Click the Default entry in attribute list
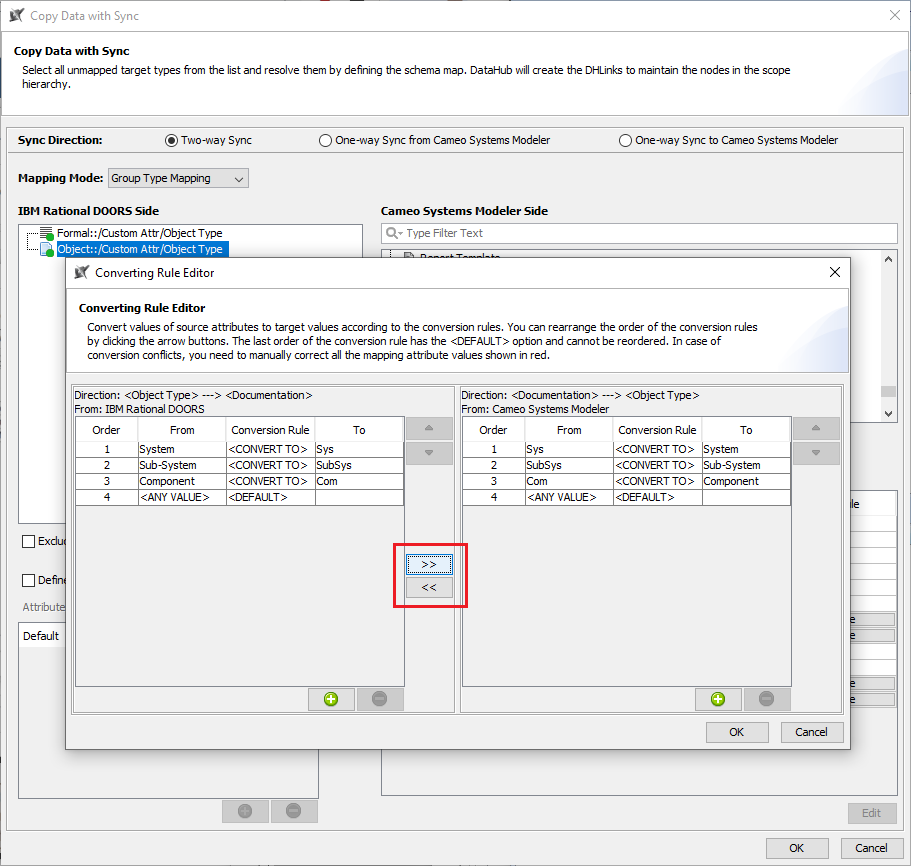The height and width of the screenshot is (866, 911). (41, 636)
